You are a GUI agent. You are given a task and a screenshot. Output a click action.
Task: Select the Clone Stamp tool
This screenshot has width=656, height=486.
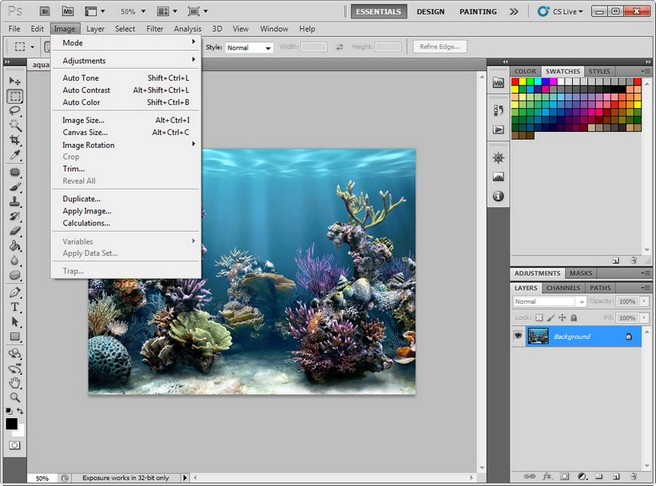tap(15, 202)
